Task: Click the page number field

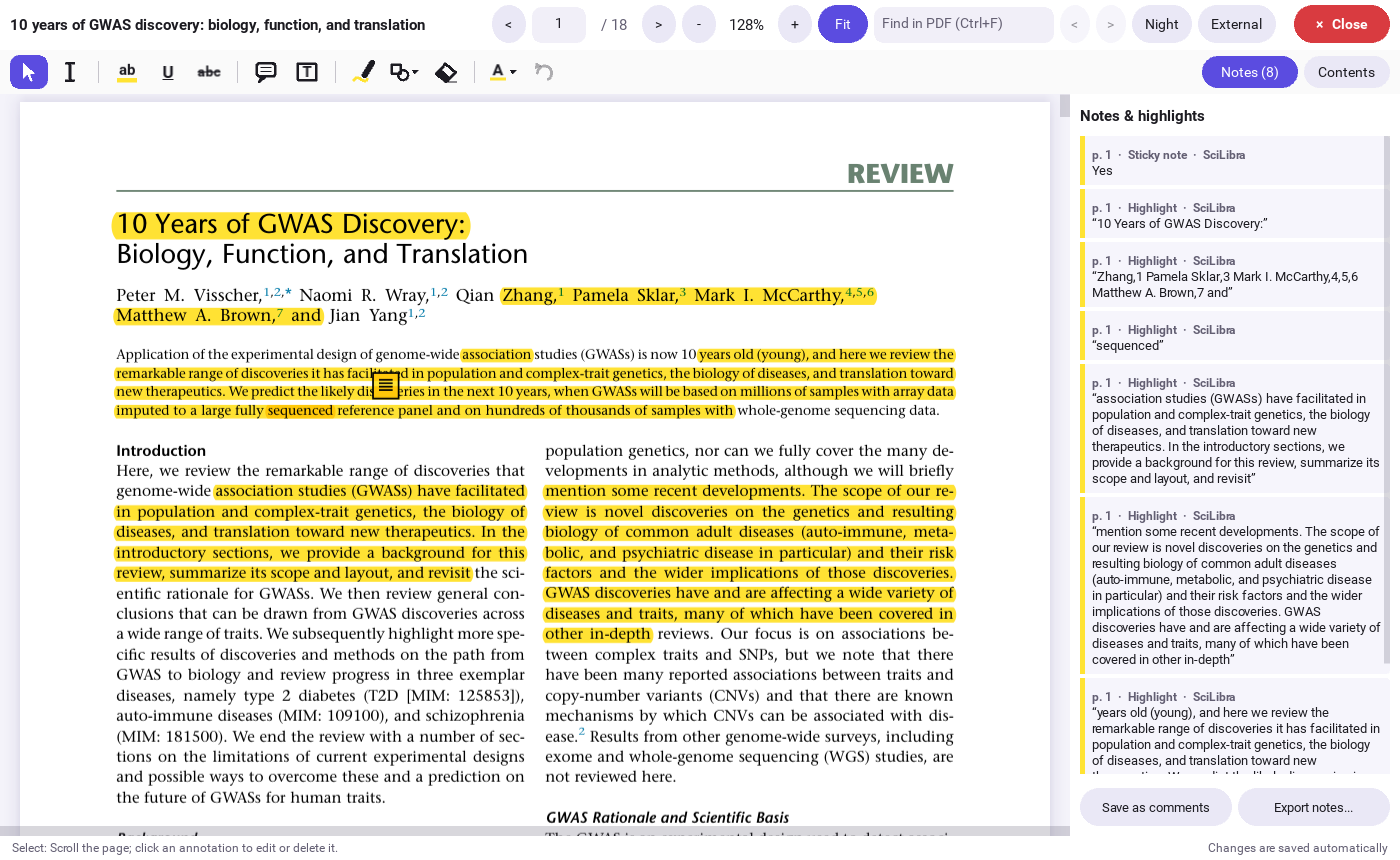Action: click(x=559, y=24)
